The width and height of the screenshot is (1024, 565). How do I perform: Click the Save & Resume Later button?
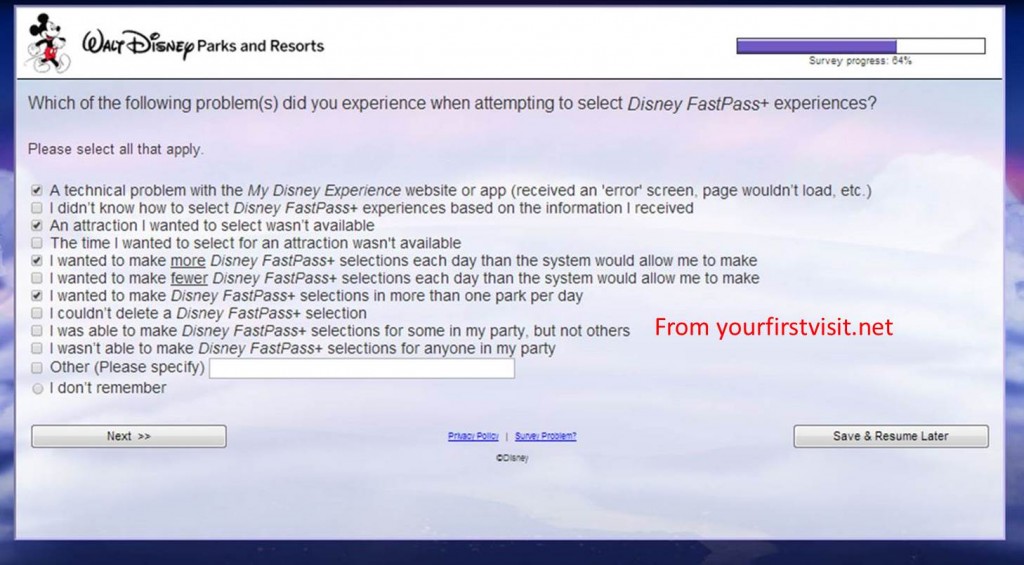click(x=891, y=436)
